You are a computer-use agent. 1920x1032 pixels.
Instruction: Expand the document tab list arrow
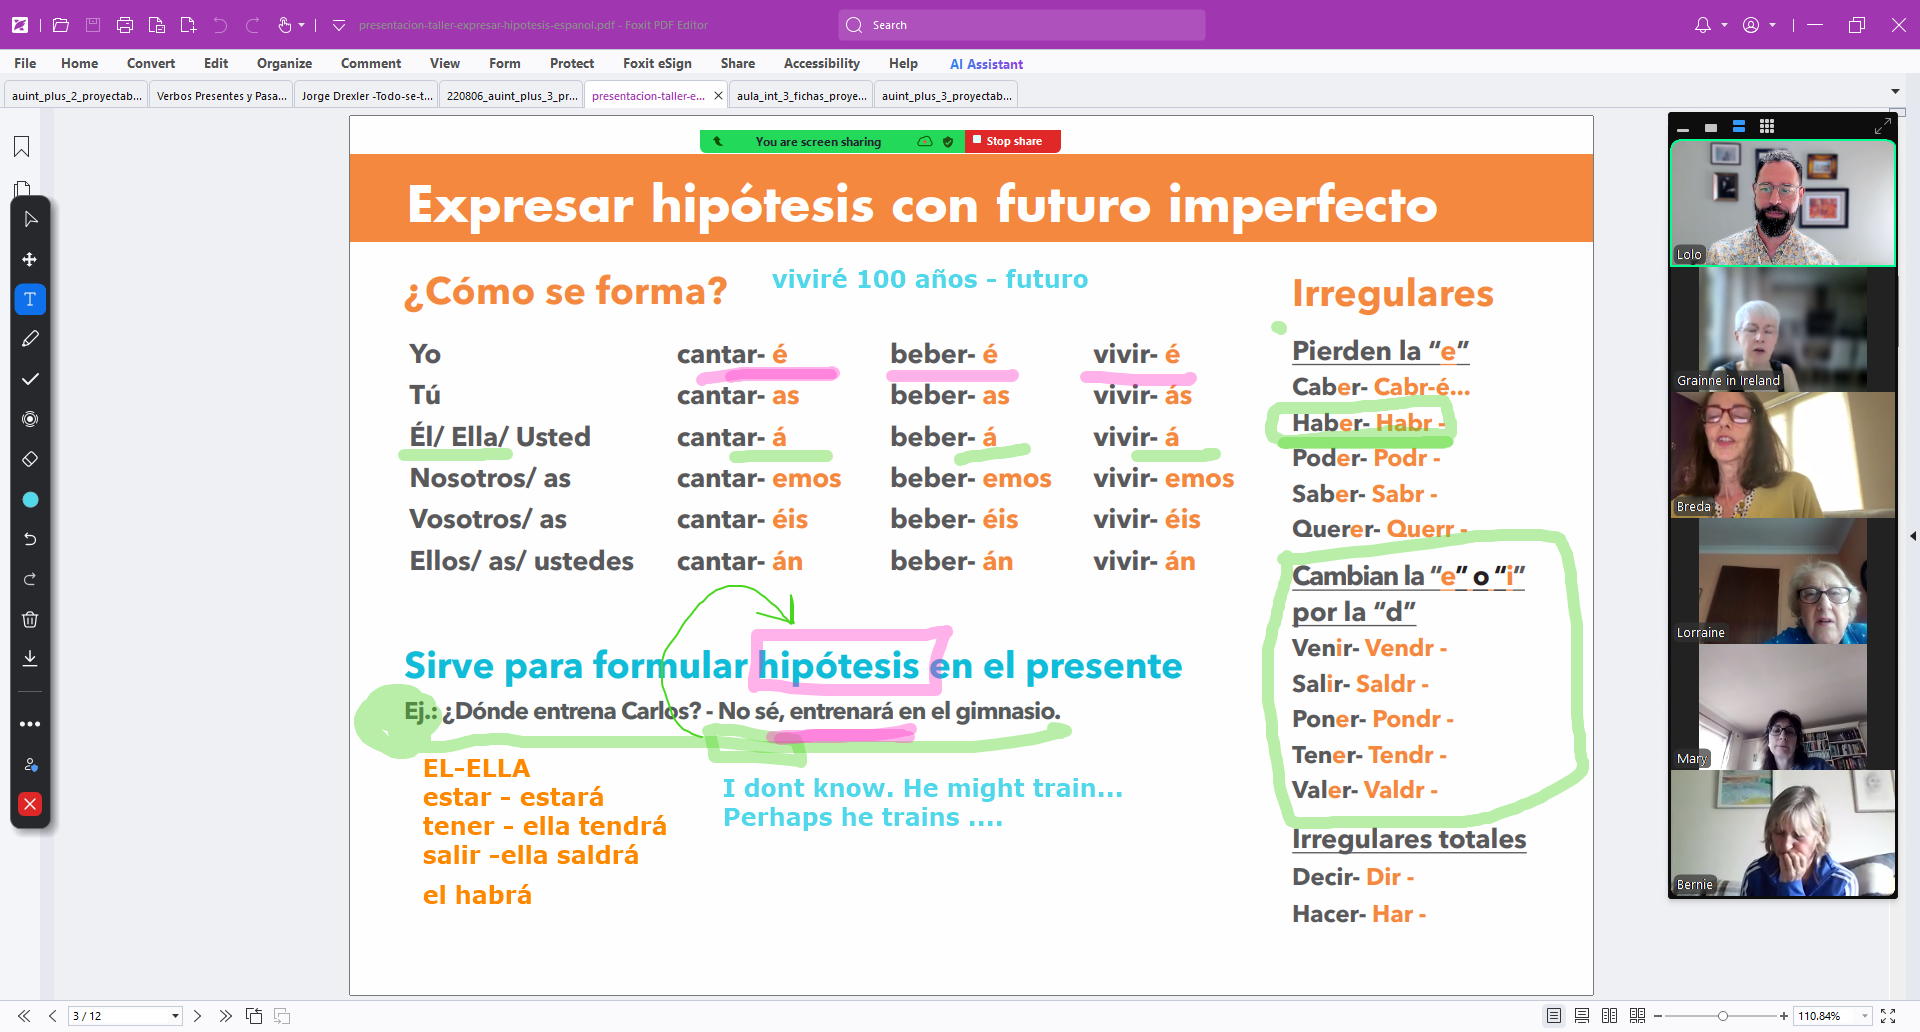1895,91
